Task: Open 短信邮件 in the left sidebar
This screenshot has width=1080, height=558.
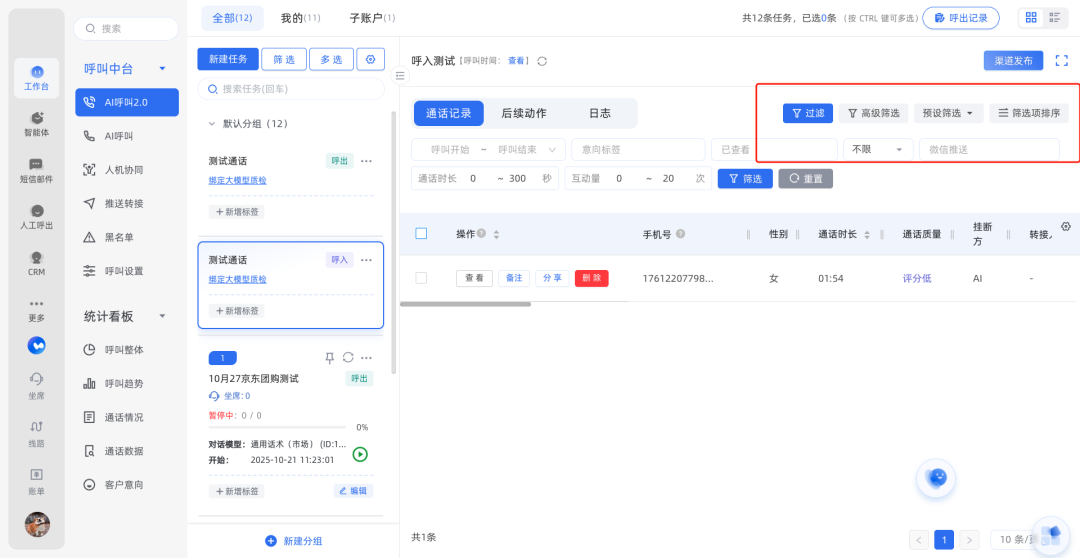Action: click(x=37, y=170)
